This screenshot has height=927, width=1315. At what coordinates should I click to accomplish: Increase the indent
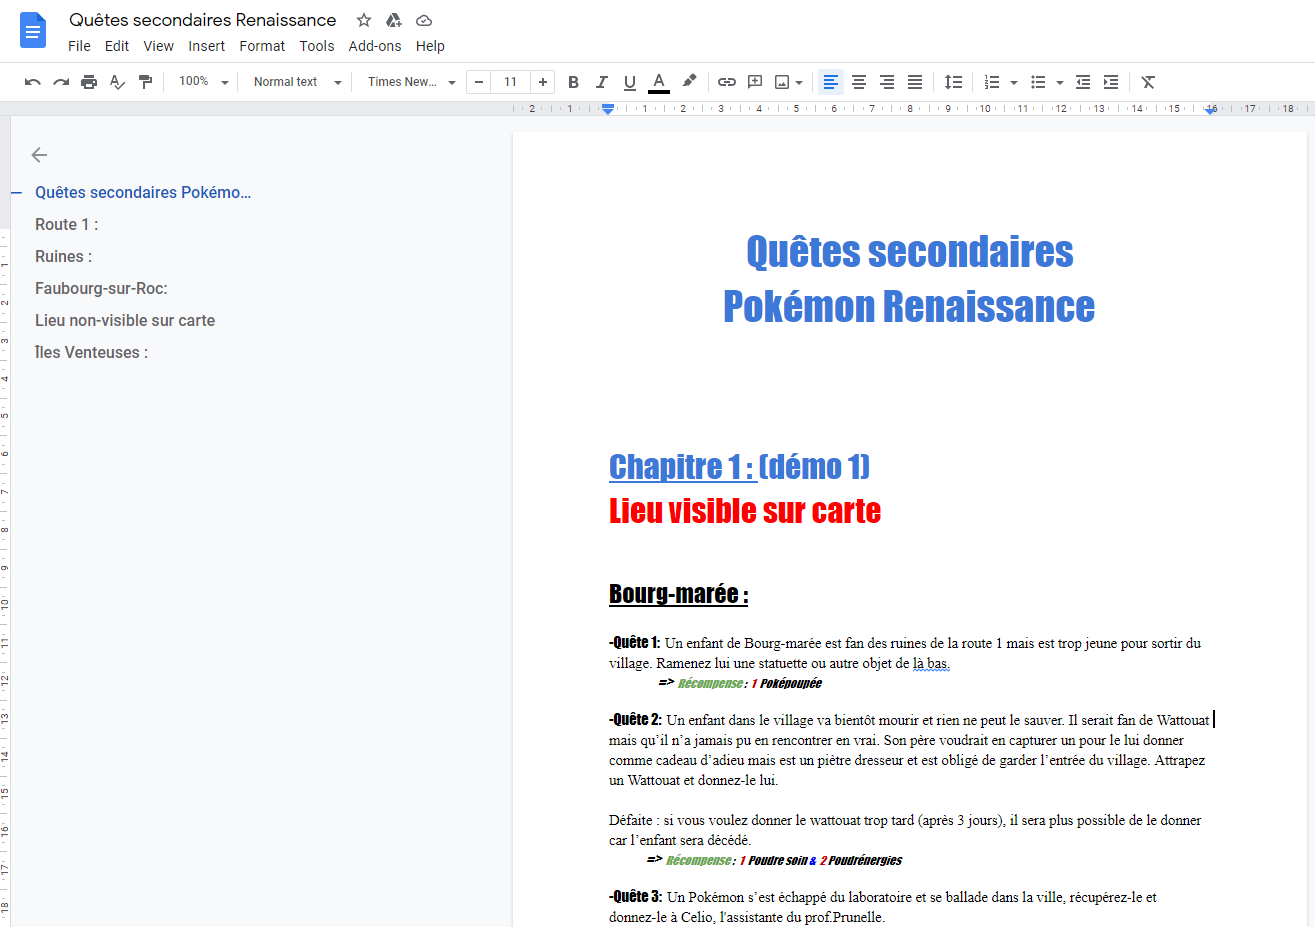coord(1111,82)
